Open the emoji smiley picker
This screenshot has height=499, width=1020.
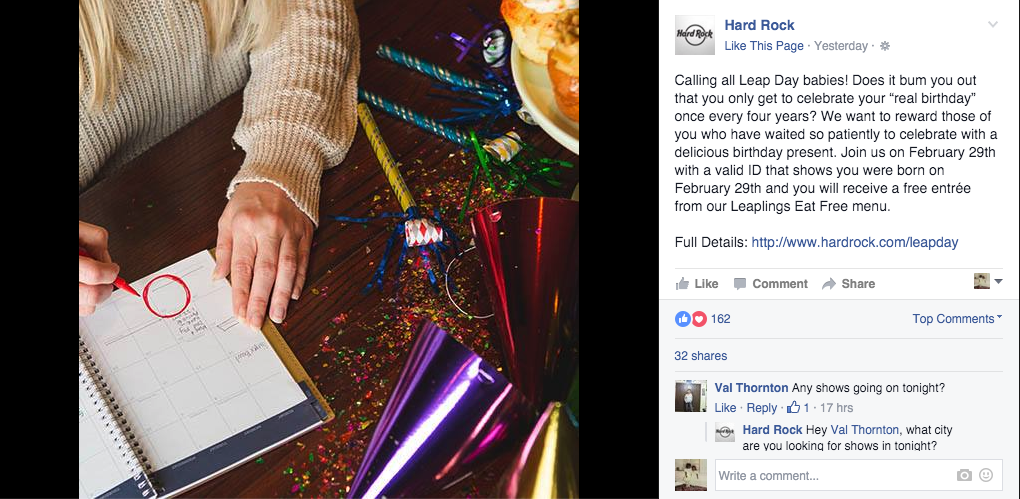click(986, 476)
